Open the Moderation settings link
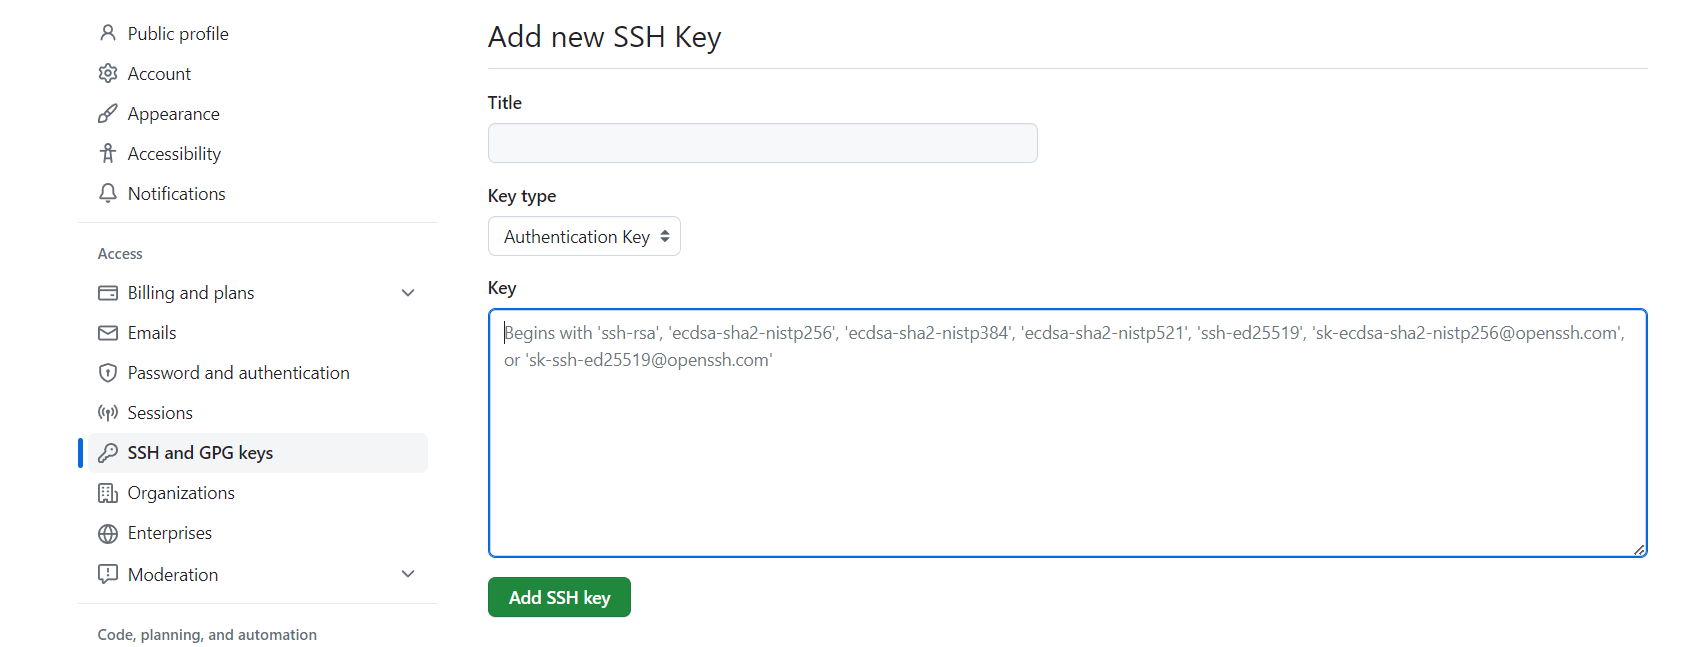 (173, 575)
